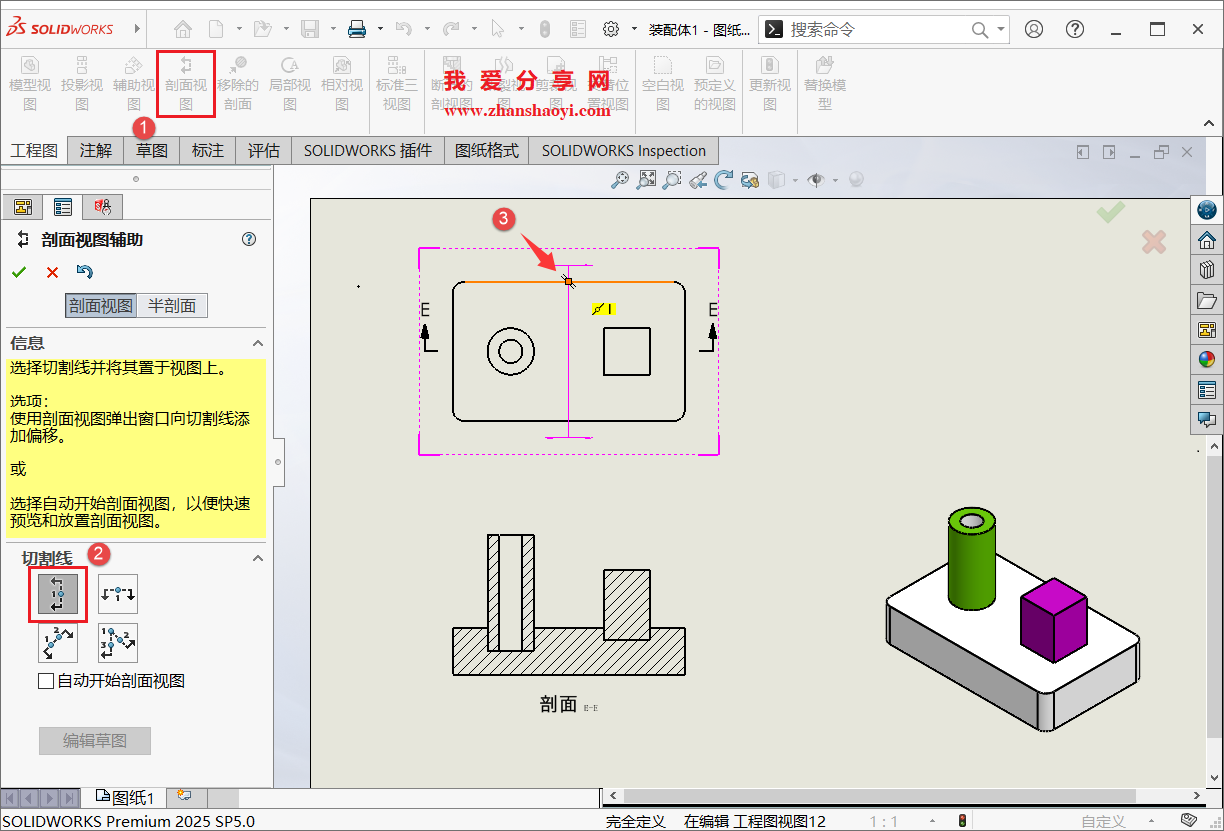The height and width of the screenshot is (831, 1224).
Task: Click the blue undo arrow in the property panel
Action: (x=85, y=272)
